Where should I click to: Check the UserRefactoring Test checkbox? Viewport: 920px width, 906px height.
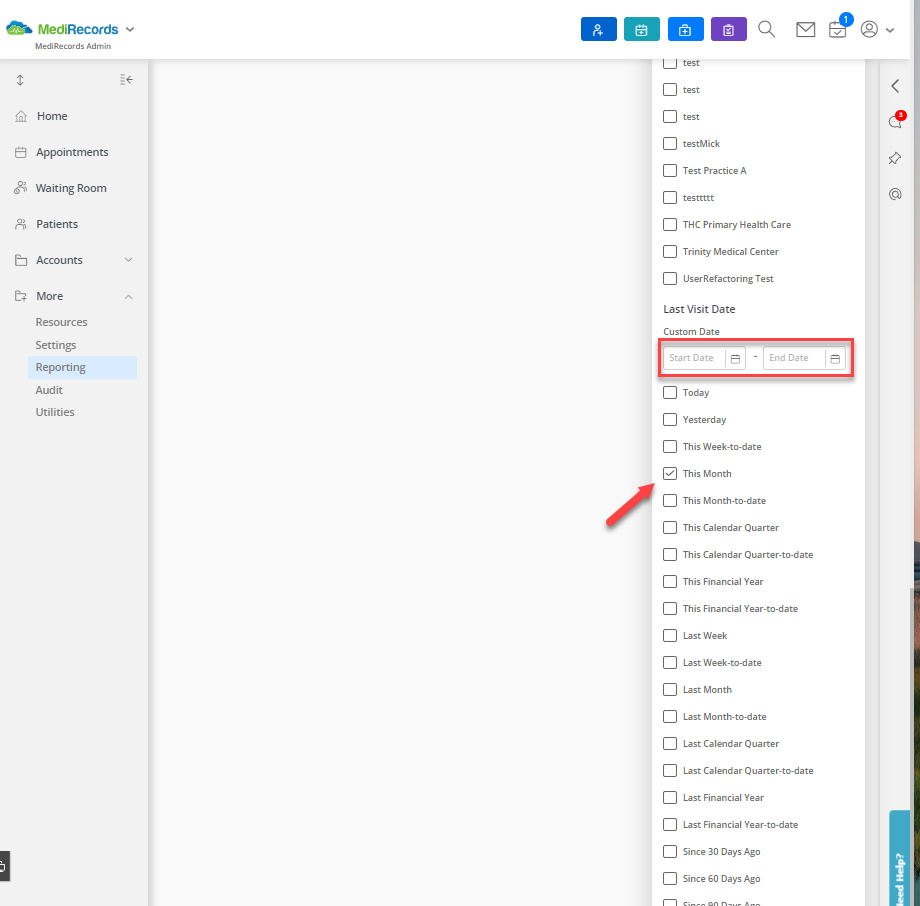tap(669, 278)
